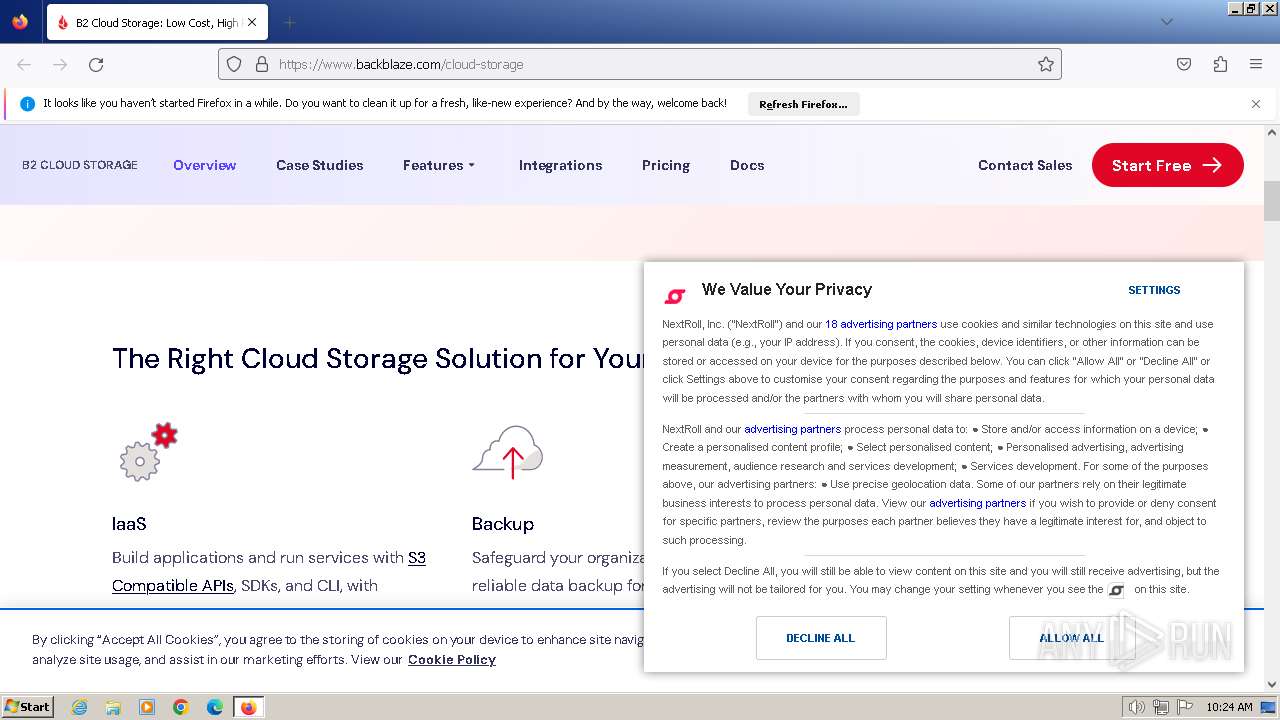Image resolution: width=1280 pixels, height=720 pixels.
Task: Click the Refresh Firefox button
Action: pos(803,104)
